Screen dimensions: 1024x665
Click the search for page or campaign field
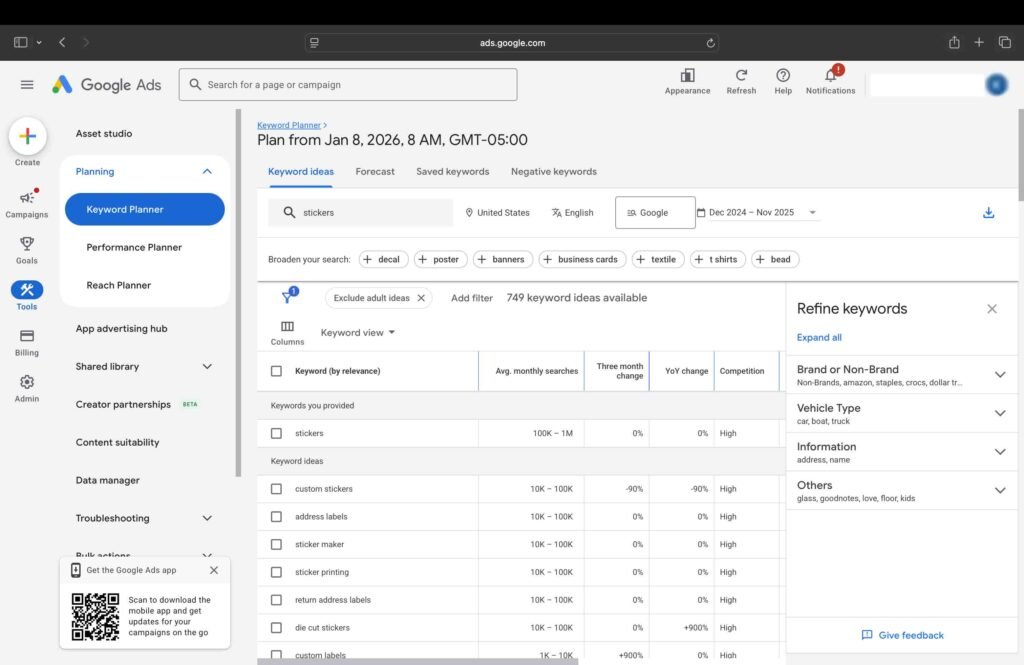click(x=348, y=85)
